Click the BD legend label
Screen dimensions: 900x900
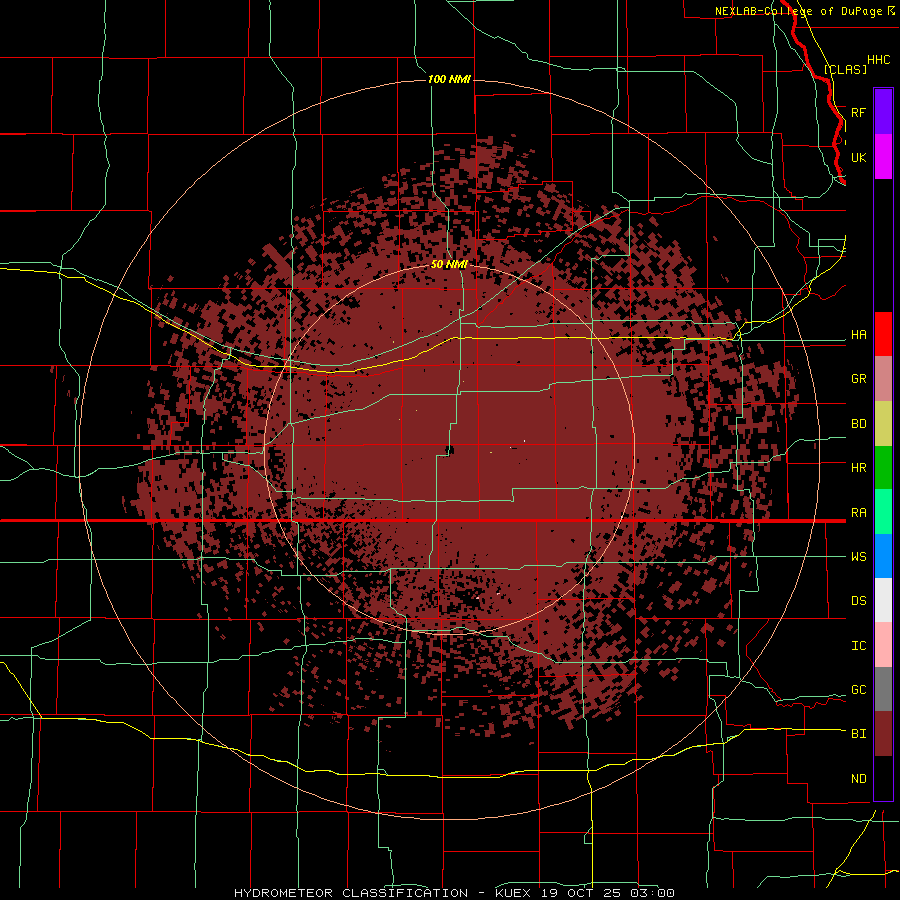click(x=858, y=424)
